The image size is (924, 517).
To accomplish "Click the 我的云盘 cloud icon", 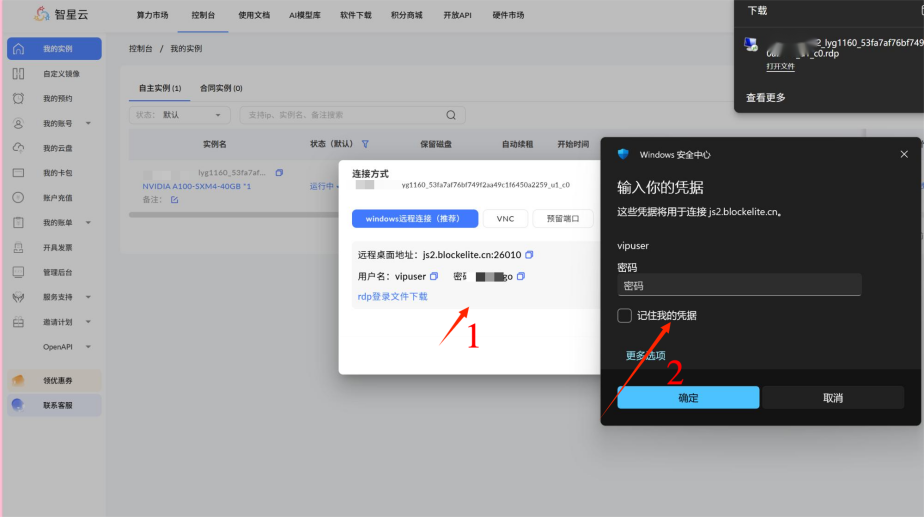I will 18,148.
